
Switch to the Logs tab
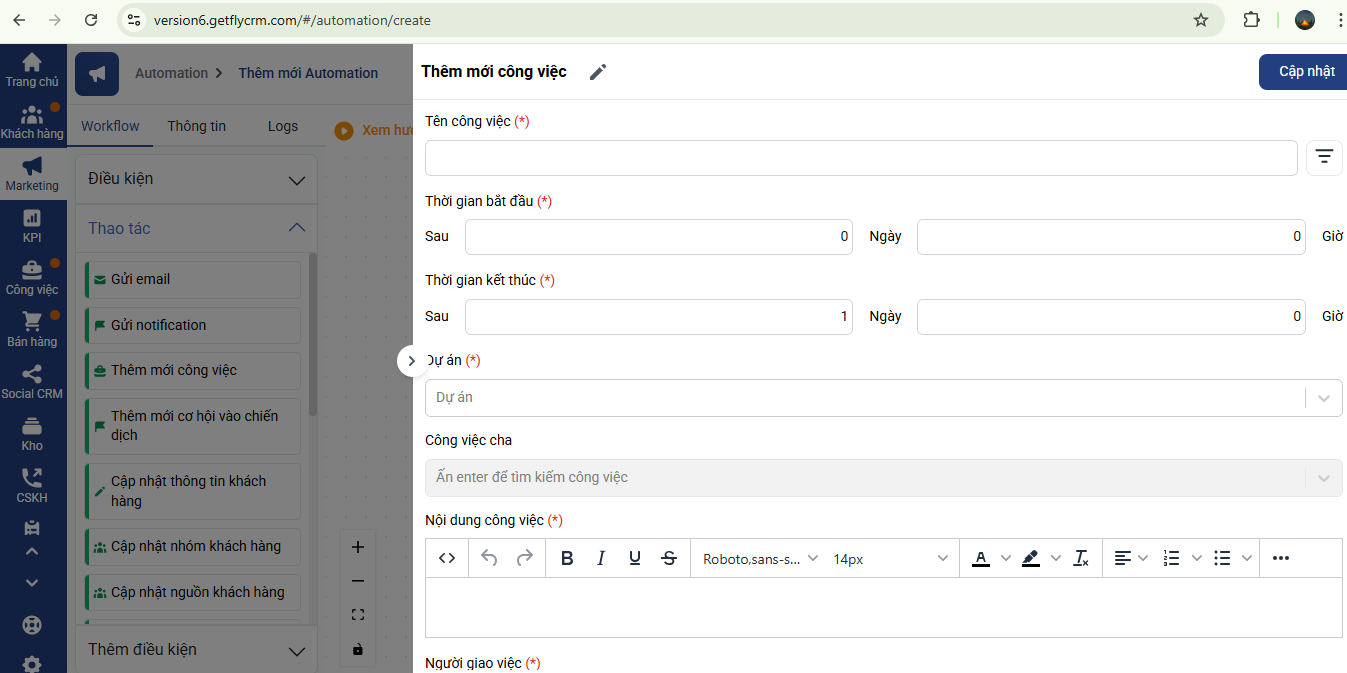[283, 126]
